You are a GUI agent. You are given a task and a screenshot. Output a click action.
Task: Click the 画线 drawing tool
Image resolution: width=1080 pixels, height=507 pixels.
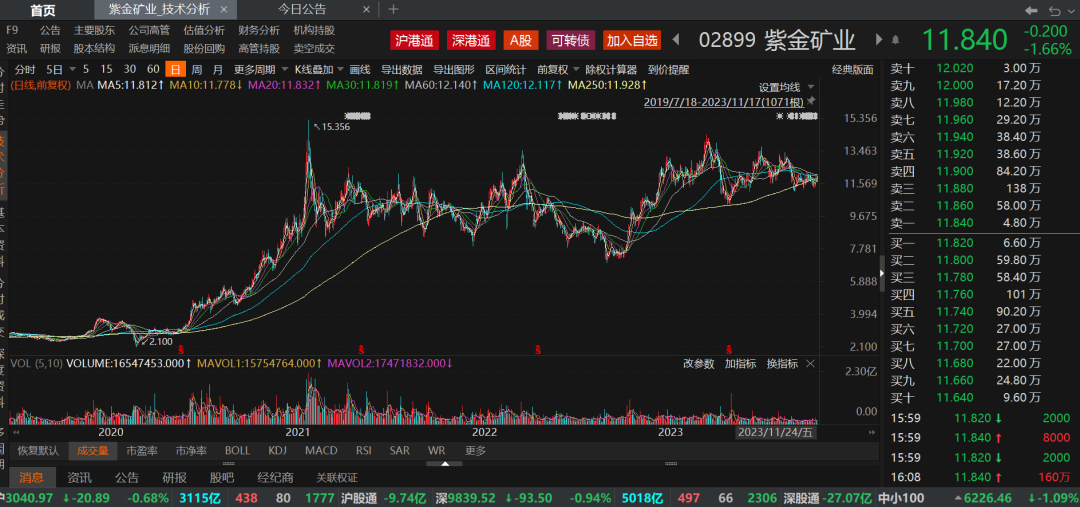click(x=360, y=70)
